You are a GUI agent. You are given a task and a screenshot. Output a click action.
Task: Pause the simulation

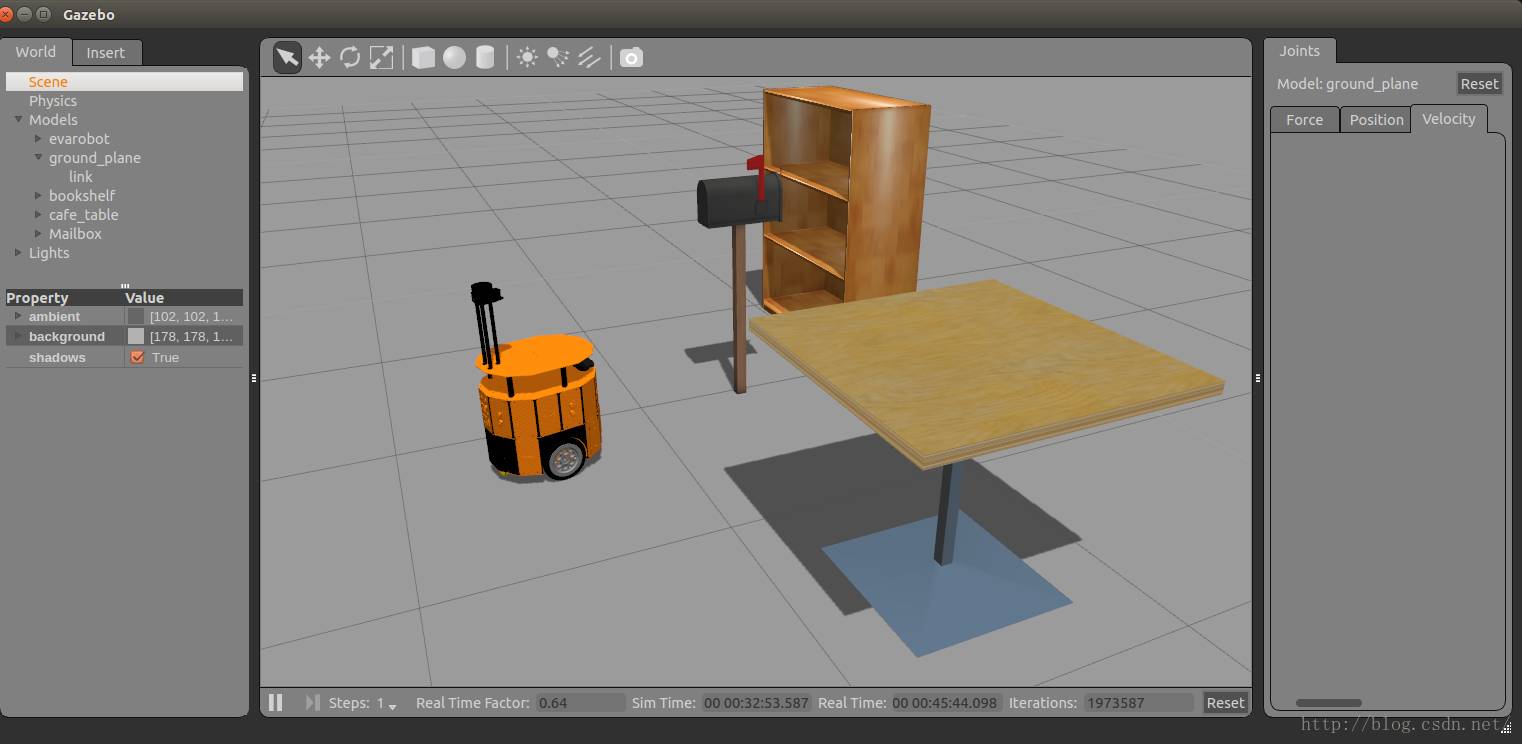coord(276,702)
